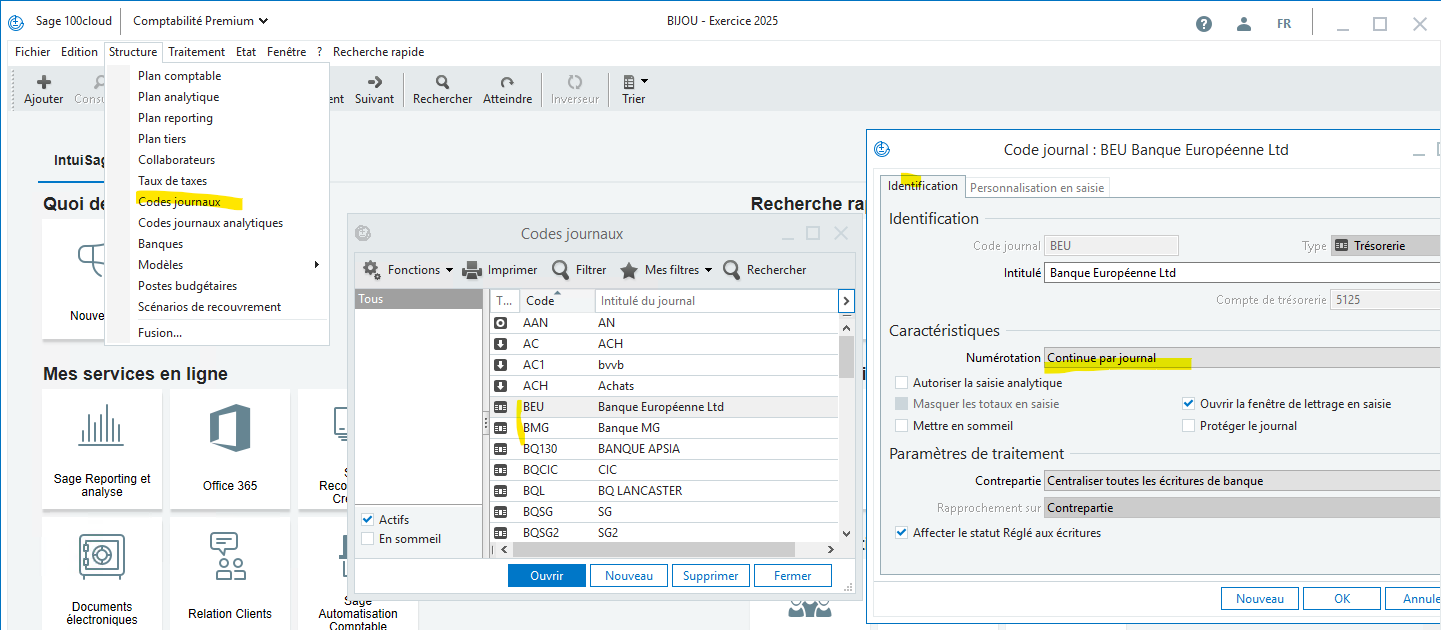This screenshot has height=630, width=1441.
Task: Toggle the Actifs checkbox
Action: coord(368,520)
